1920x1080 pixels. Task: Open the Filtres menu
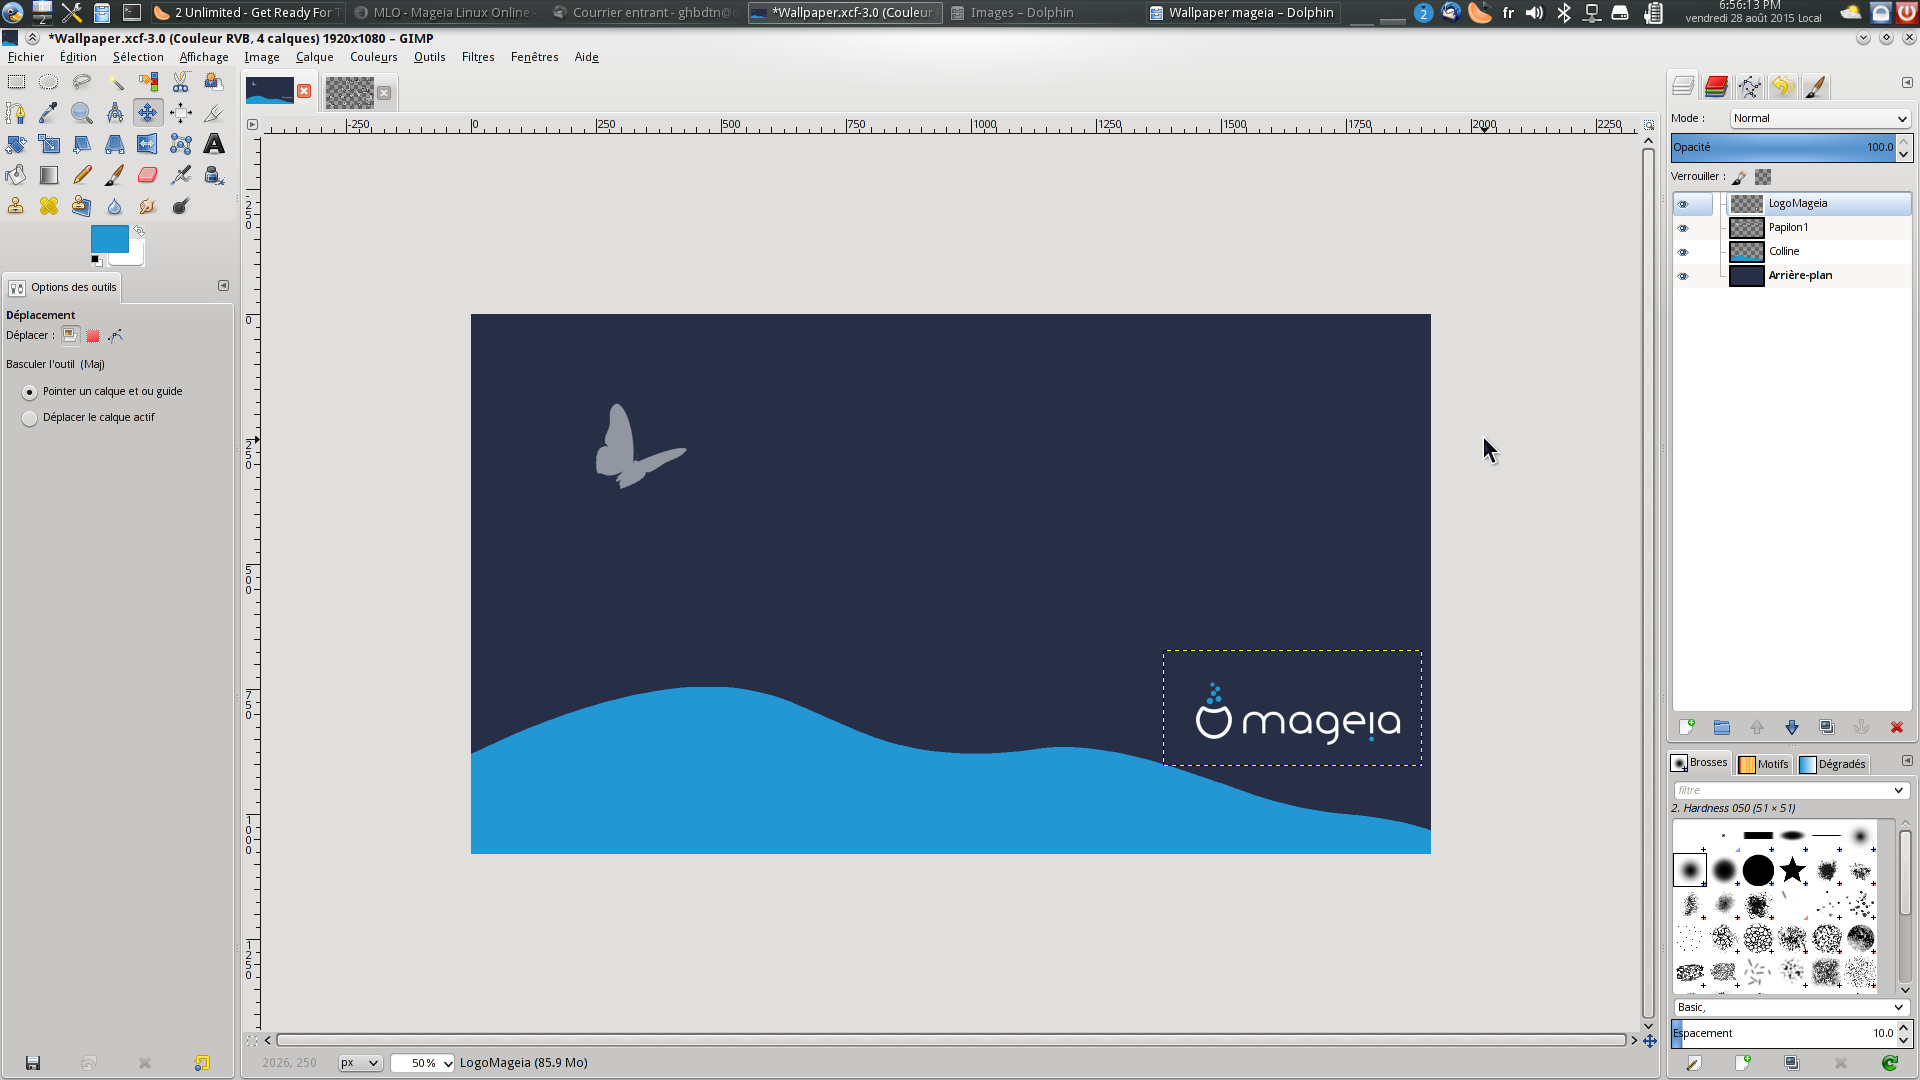tap(478, 57)
